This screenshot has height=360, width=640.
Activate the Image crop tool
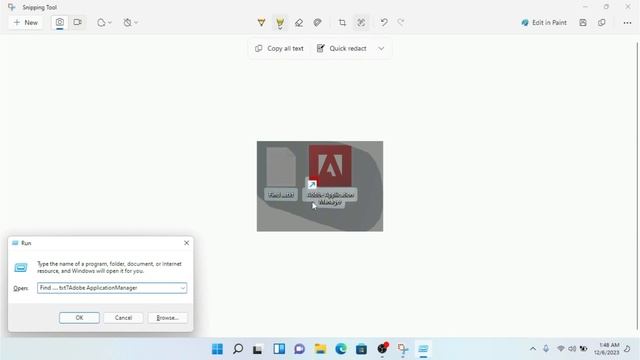click(x=342, y=22)
